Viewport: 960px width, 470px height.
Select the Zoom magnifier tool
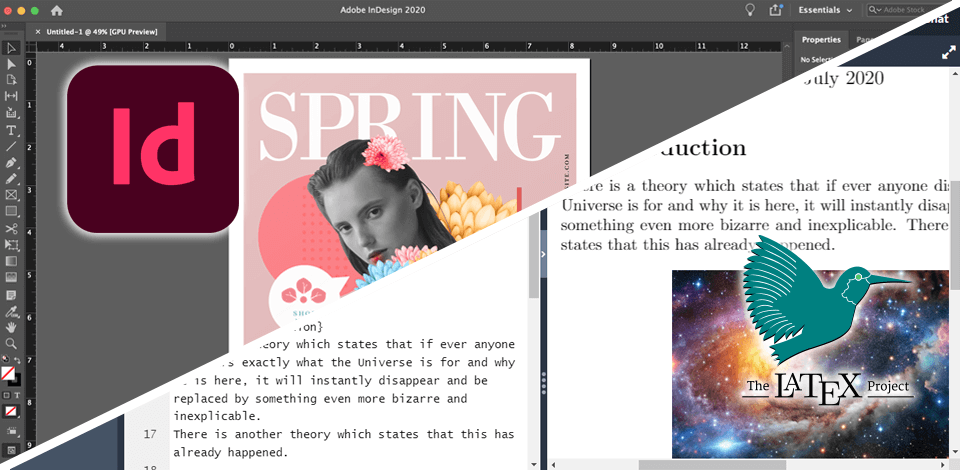[x=11, y=343]
